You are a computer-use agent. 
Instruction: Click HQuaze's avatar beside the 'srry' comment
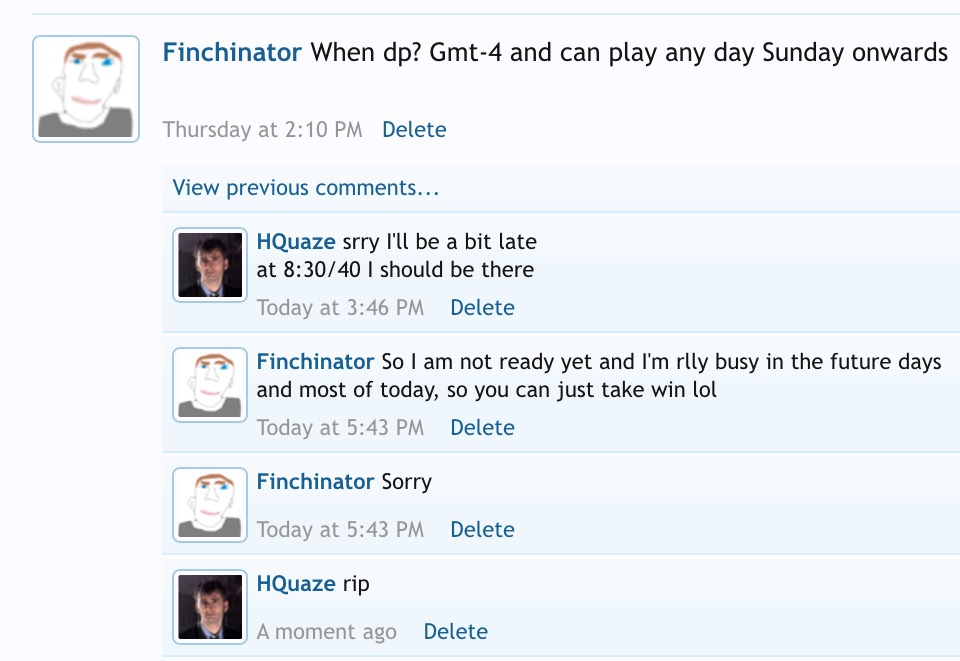(210, 266)
